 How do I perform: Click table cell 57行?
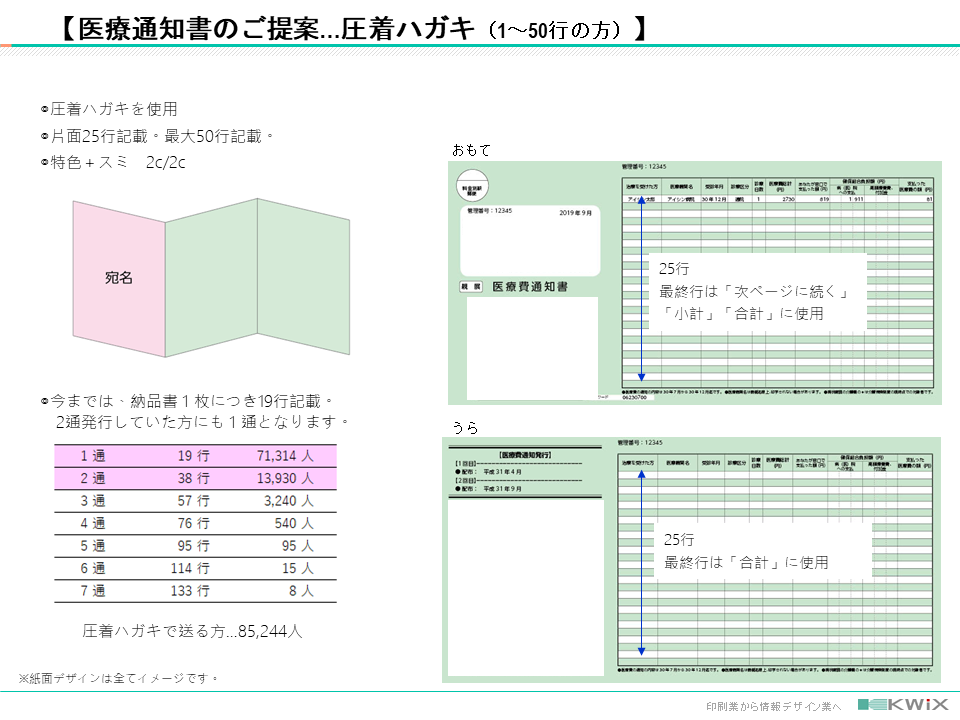(x=194, y=501)
